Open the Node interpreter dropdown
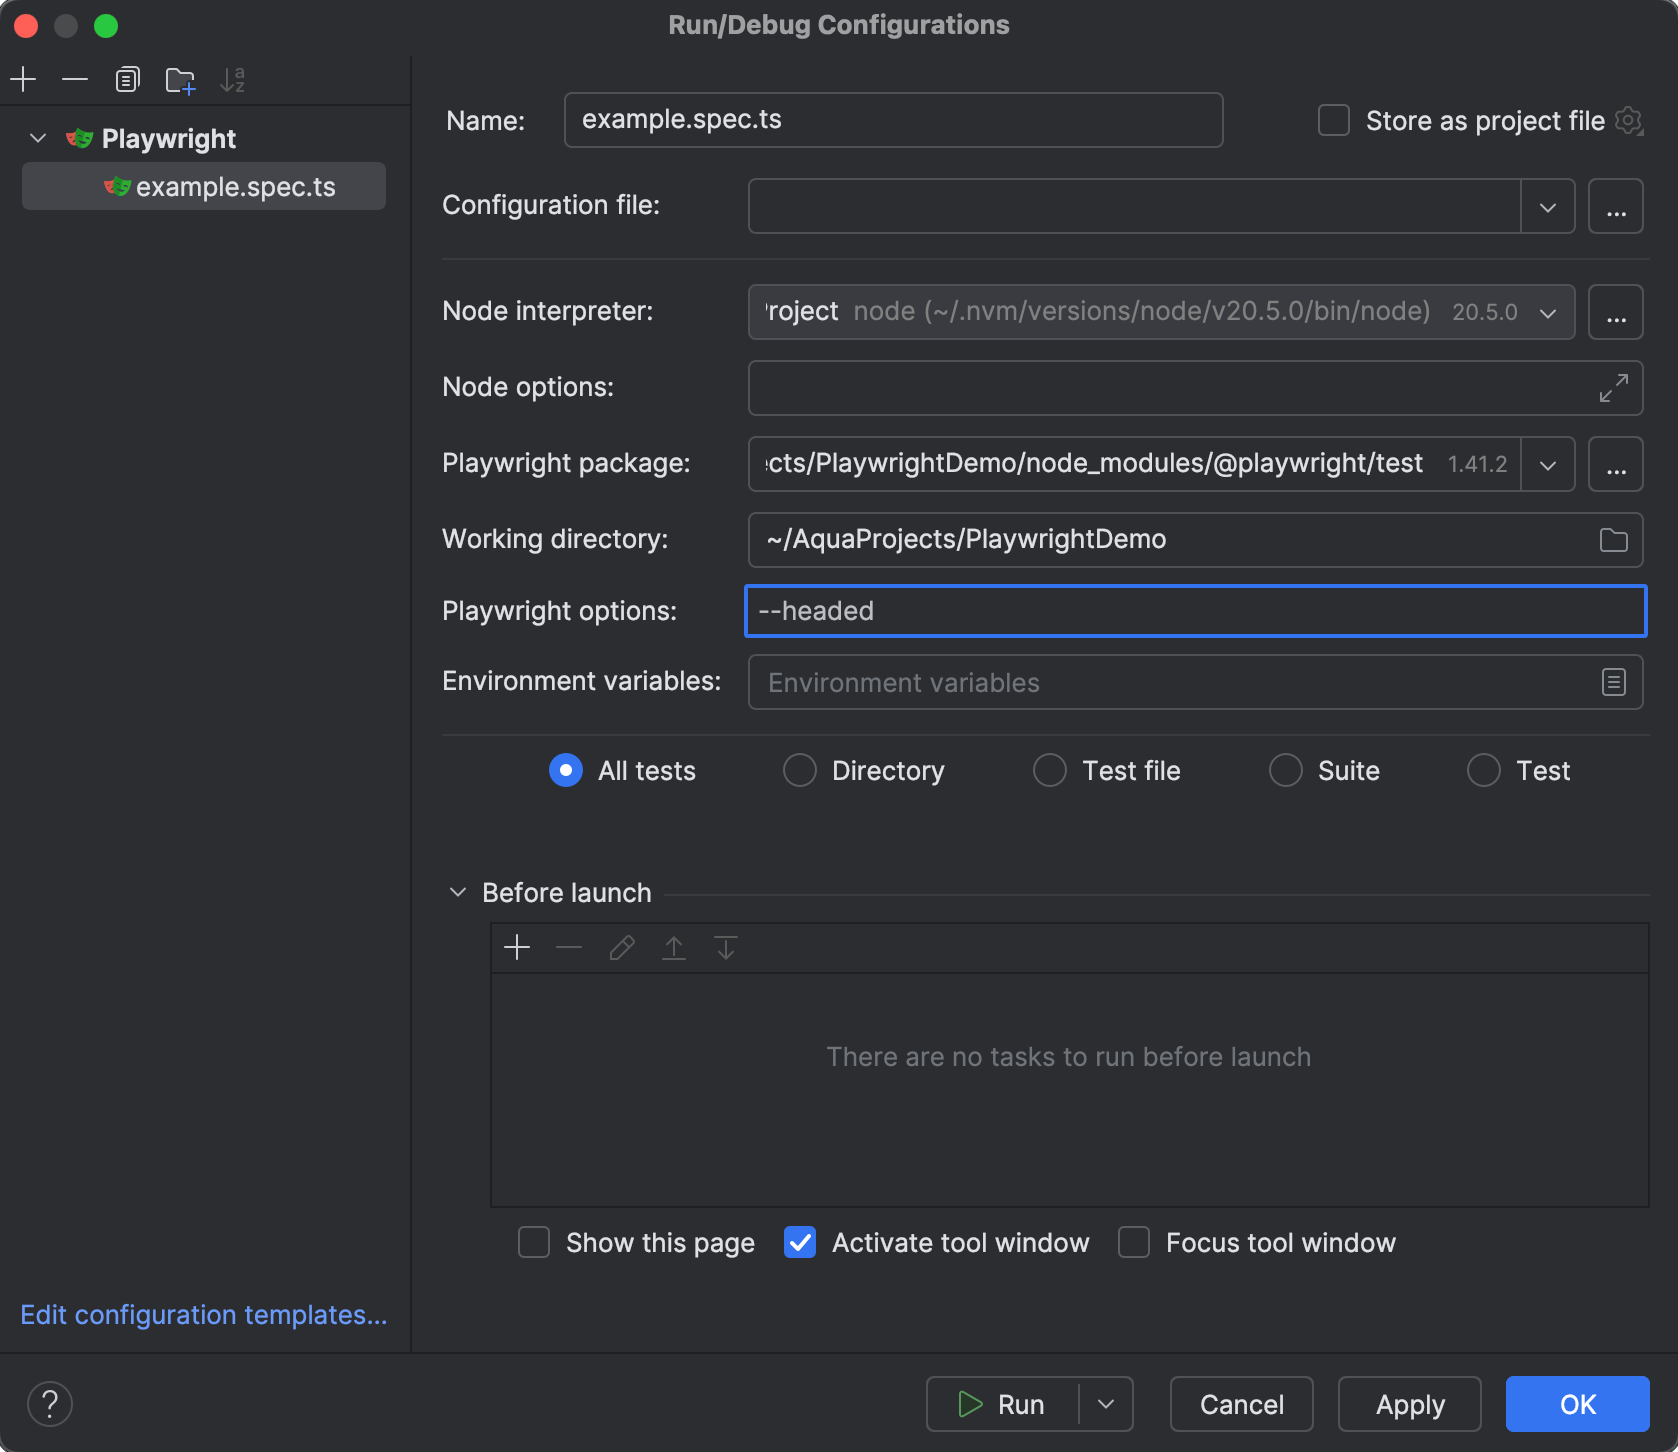 [1547, 311]
